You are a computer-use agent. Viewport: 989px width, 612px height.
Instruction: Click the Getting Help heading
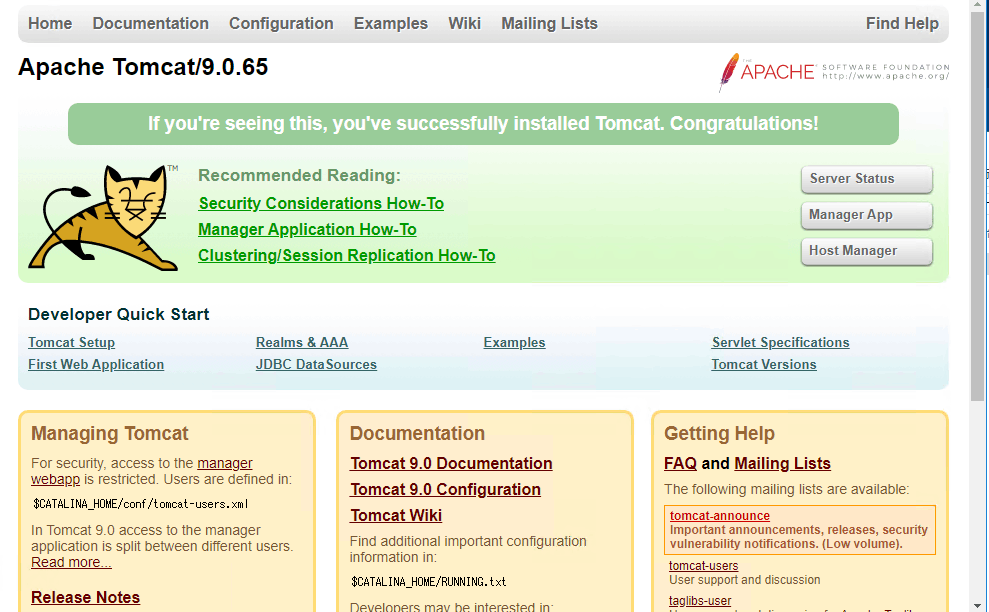click(x=719, y=433)
